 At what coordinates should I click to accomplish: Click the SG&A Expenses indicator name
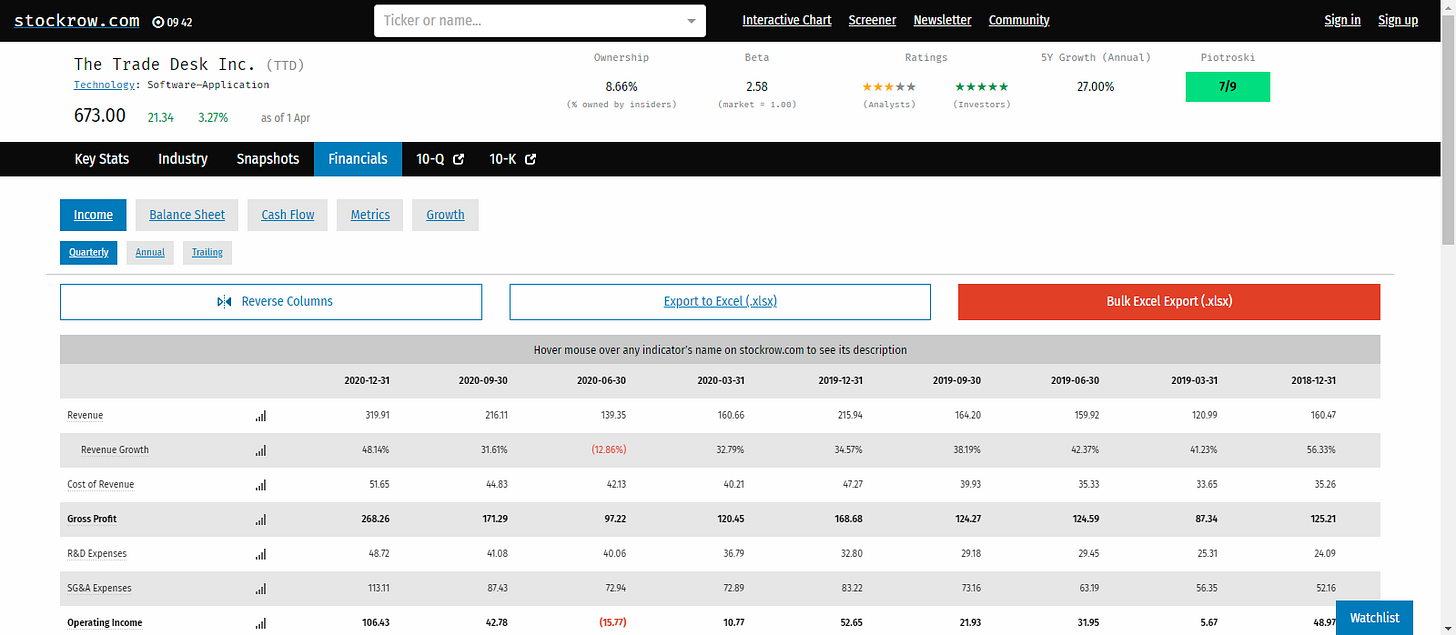click(99, 589)
